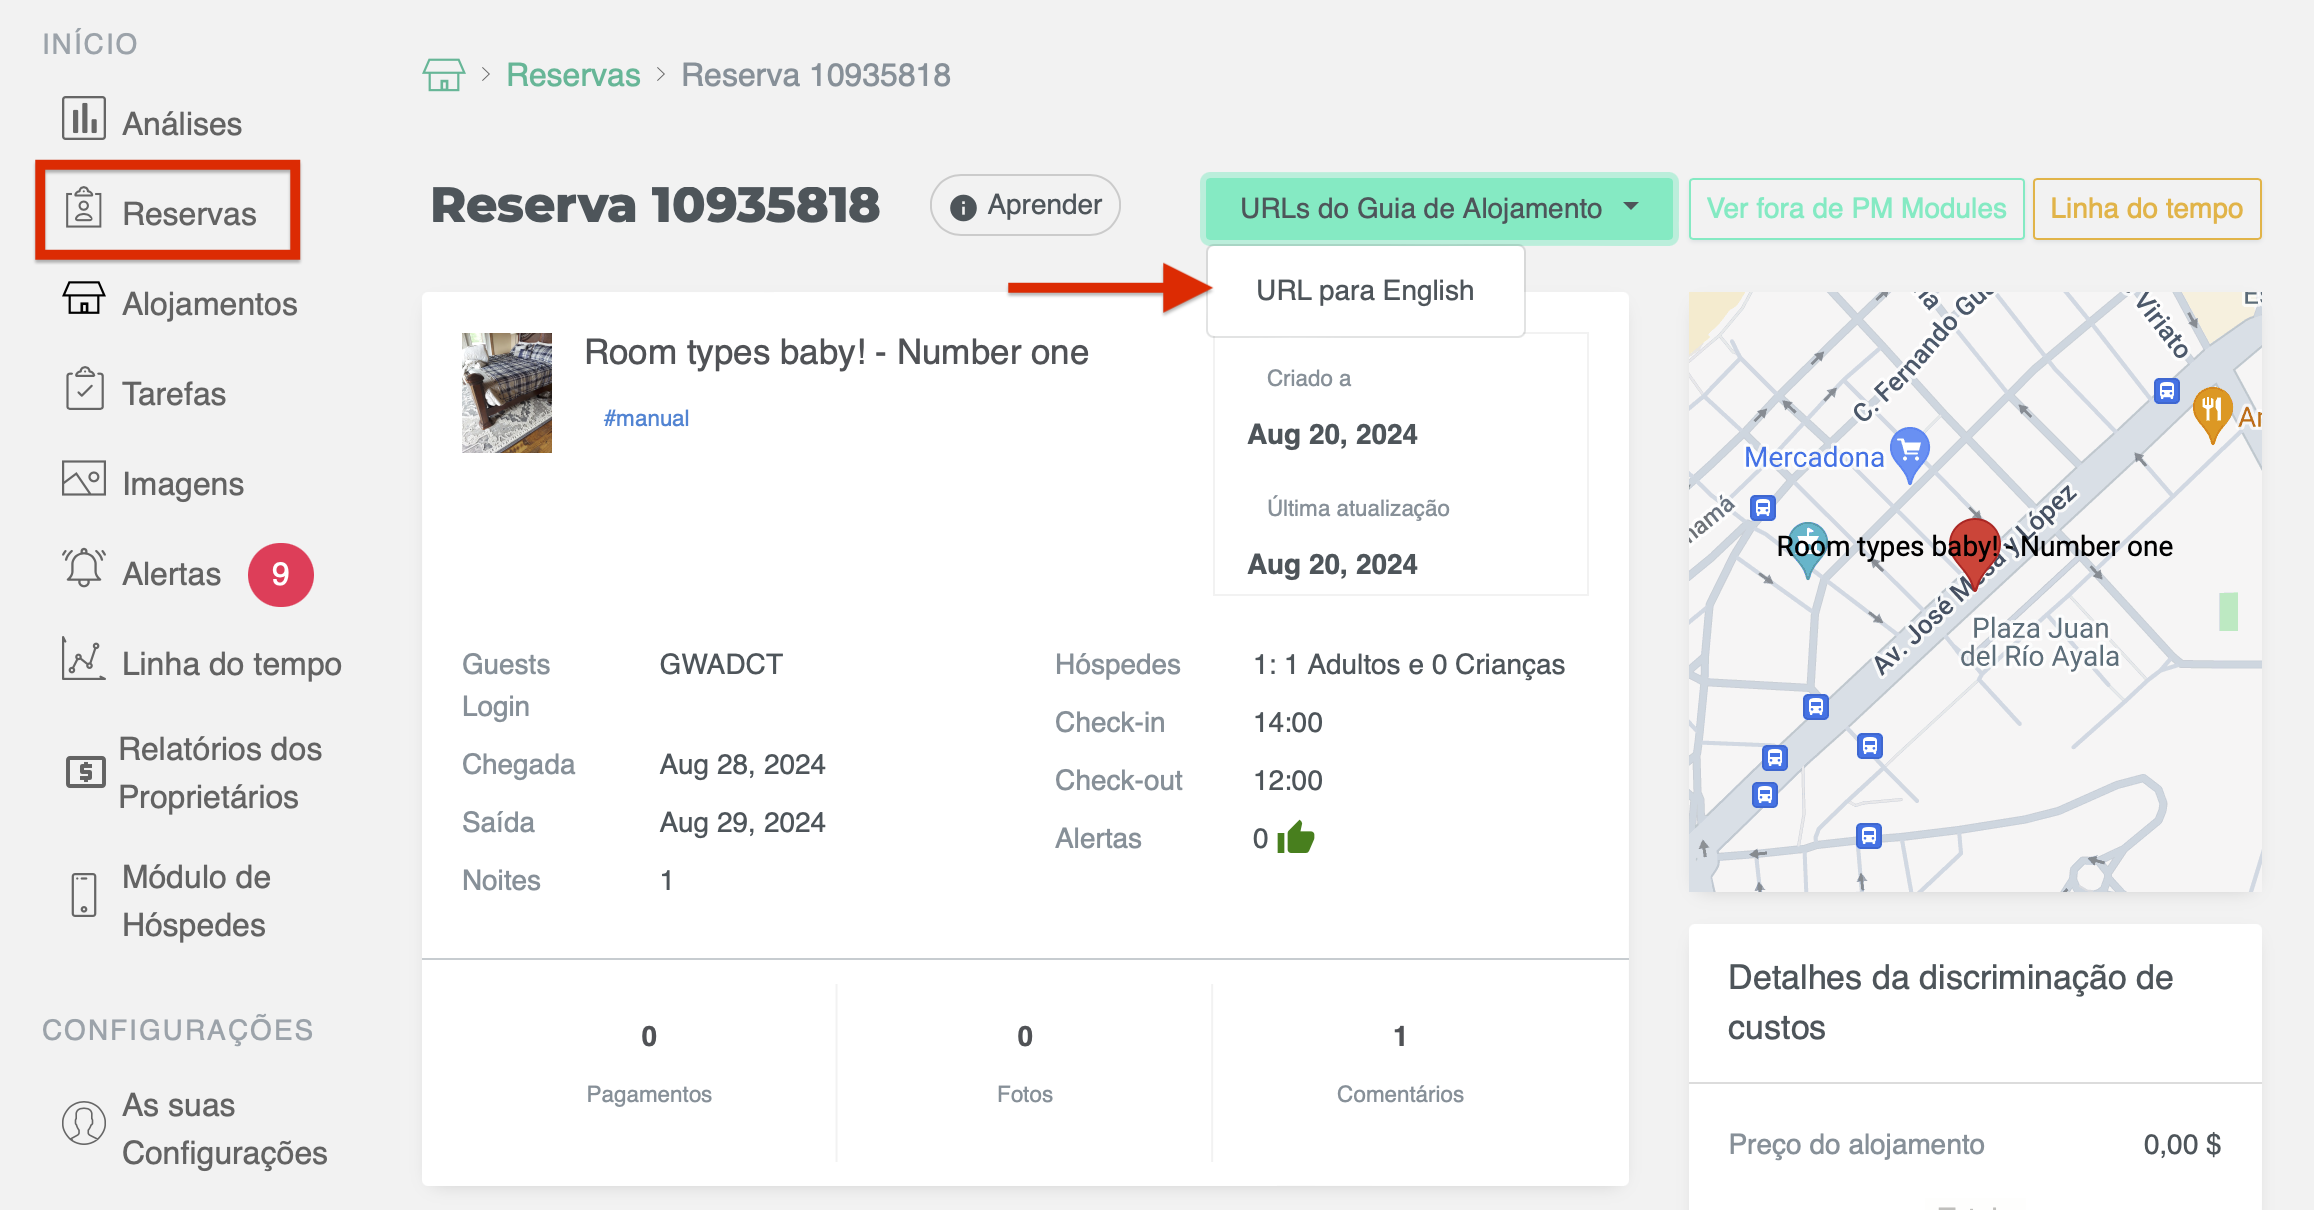Open Alojamentos storefront icon in sidebar
The height and width of the screenshot is (1210, 2314).
(84, 299)
